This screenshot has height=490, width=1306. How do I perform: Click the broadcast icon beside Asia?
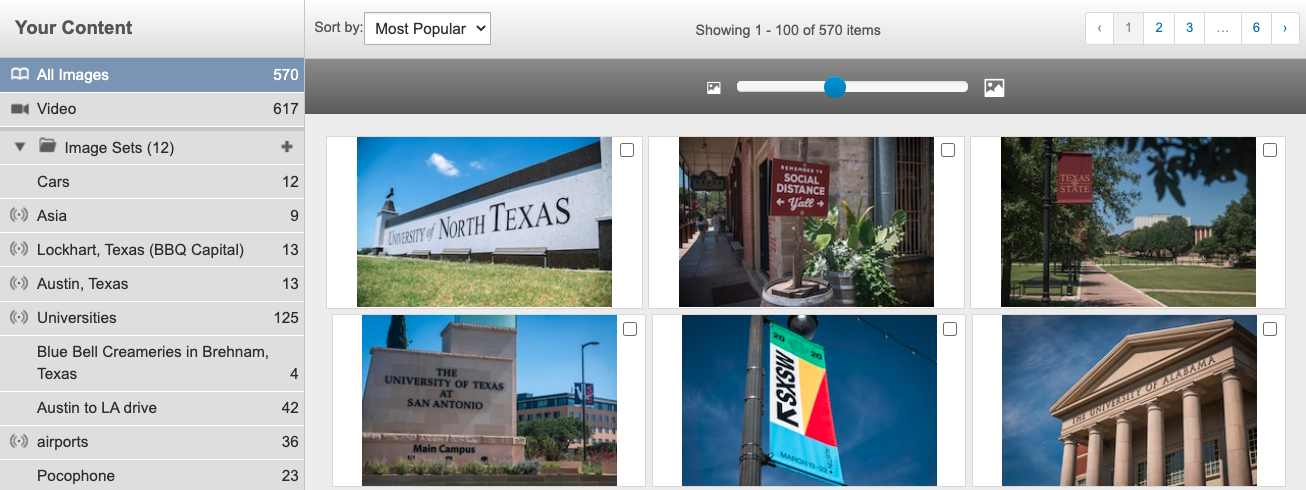(x=18, y=215)
